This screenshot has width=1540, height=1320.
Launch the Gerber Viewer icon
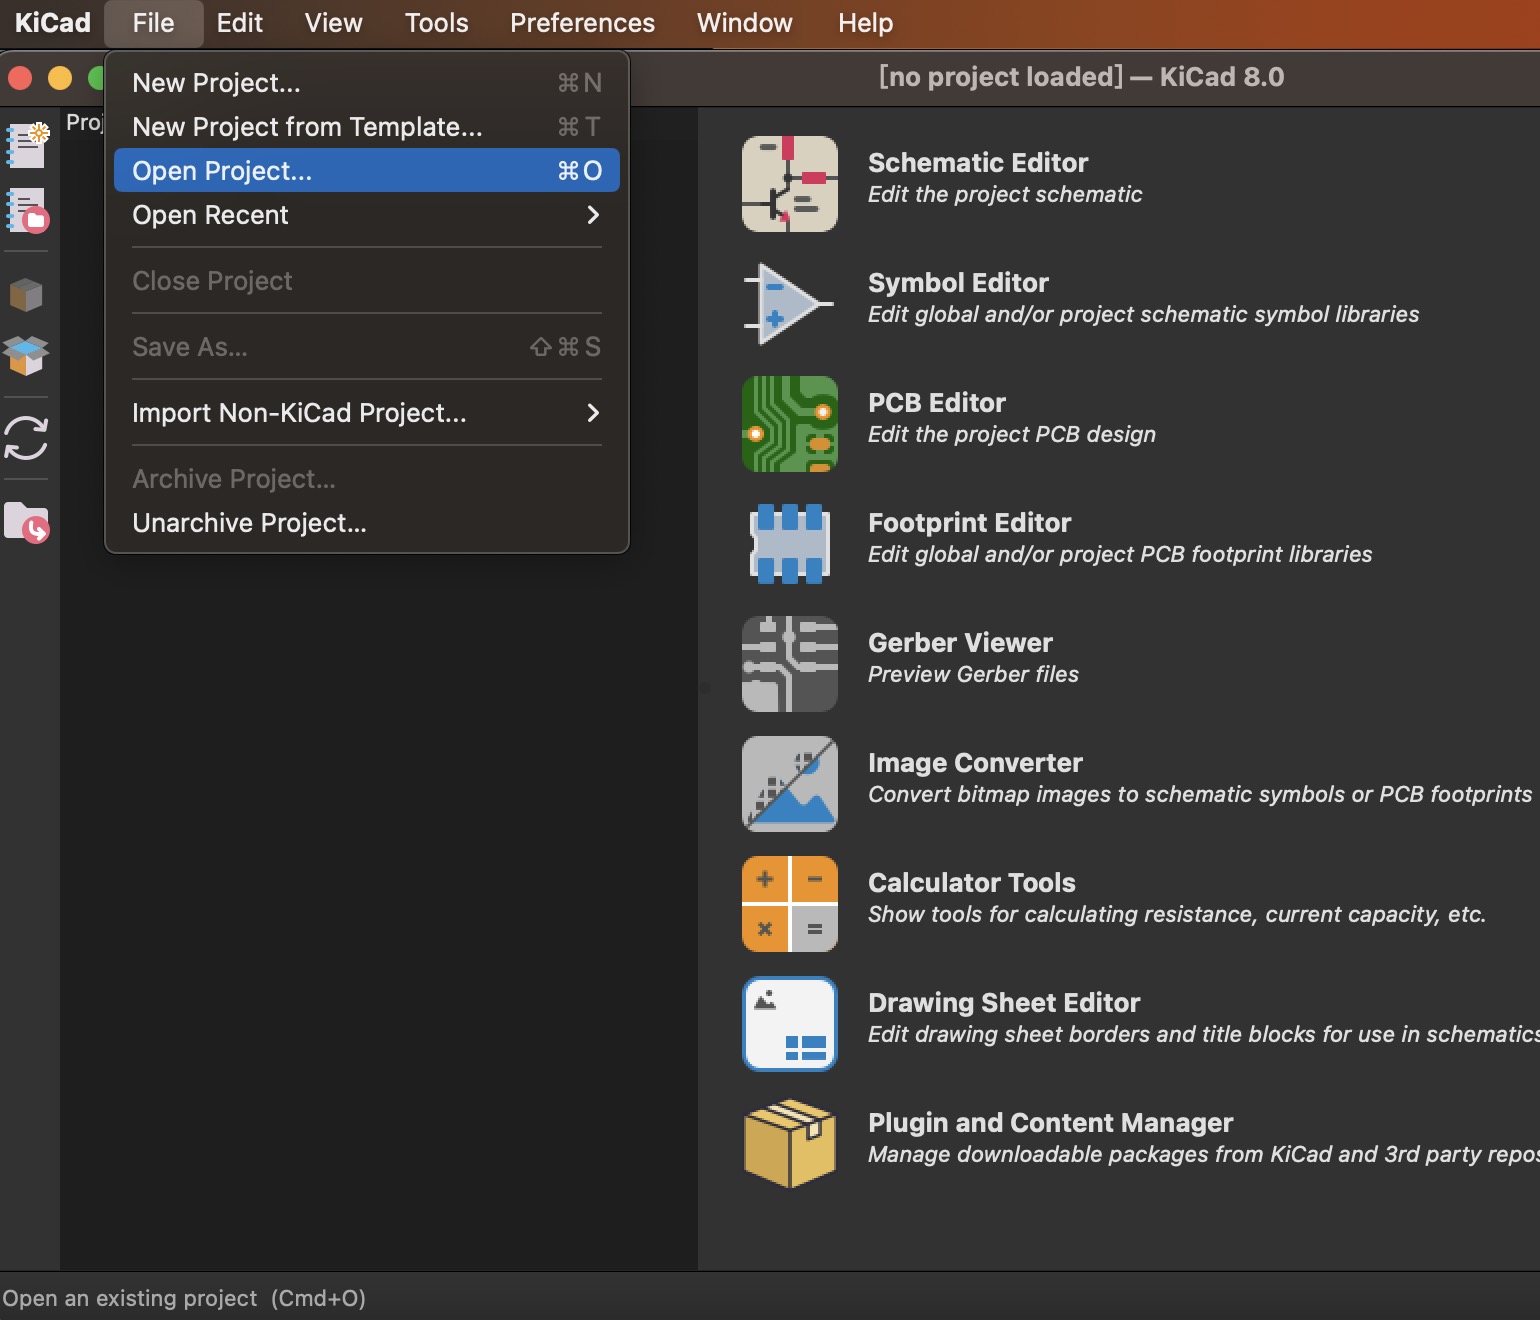pyautogui.click(x=790, y=664)
